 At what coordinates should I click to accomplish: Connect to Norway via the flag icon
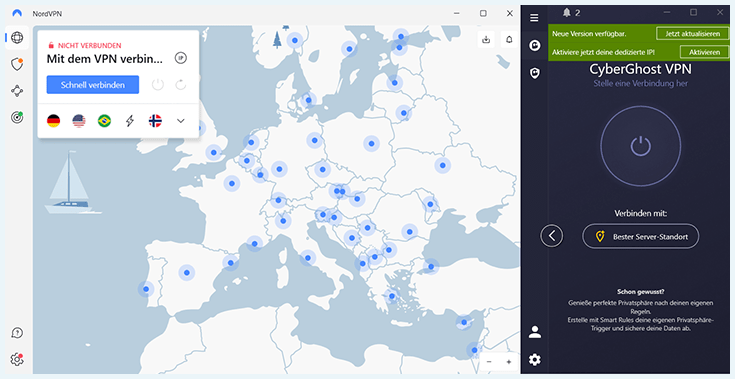[x=155, y=121]
